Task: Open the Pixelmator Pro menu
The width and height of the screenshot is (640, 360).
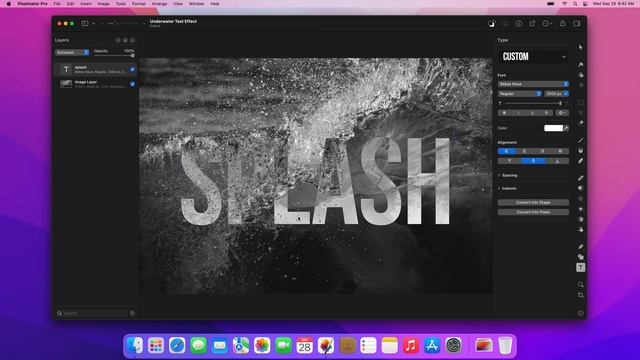Action: pos(32,4)
